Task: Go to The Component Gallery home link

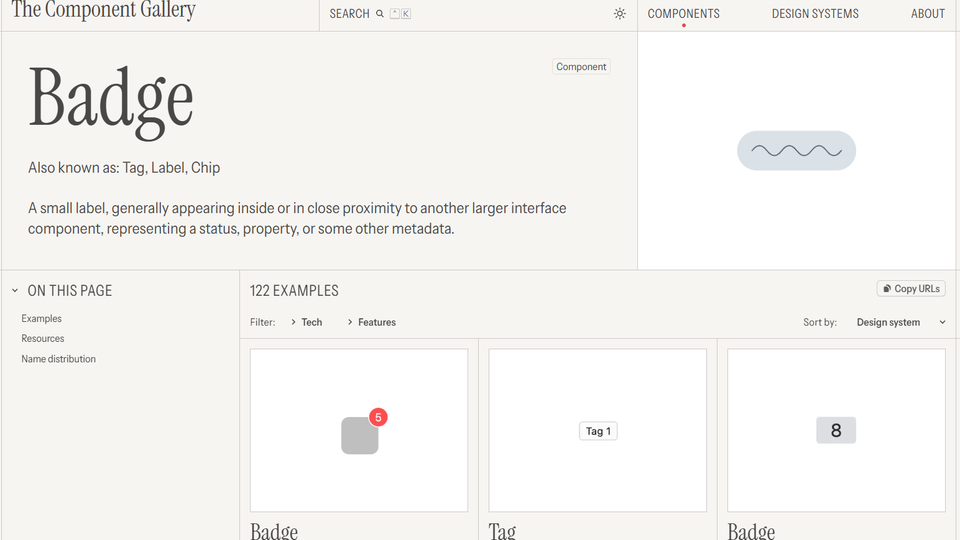Action: 103,12
